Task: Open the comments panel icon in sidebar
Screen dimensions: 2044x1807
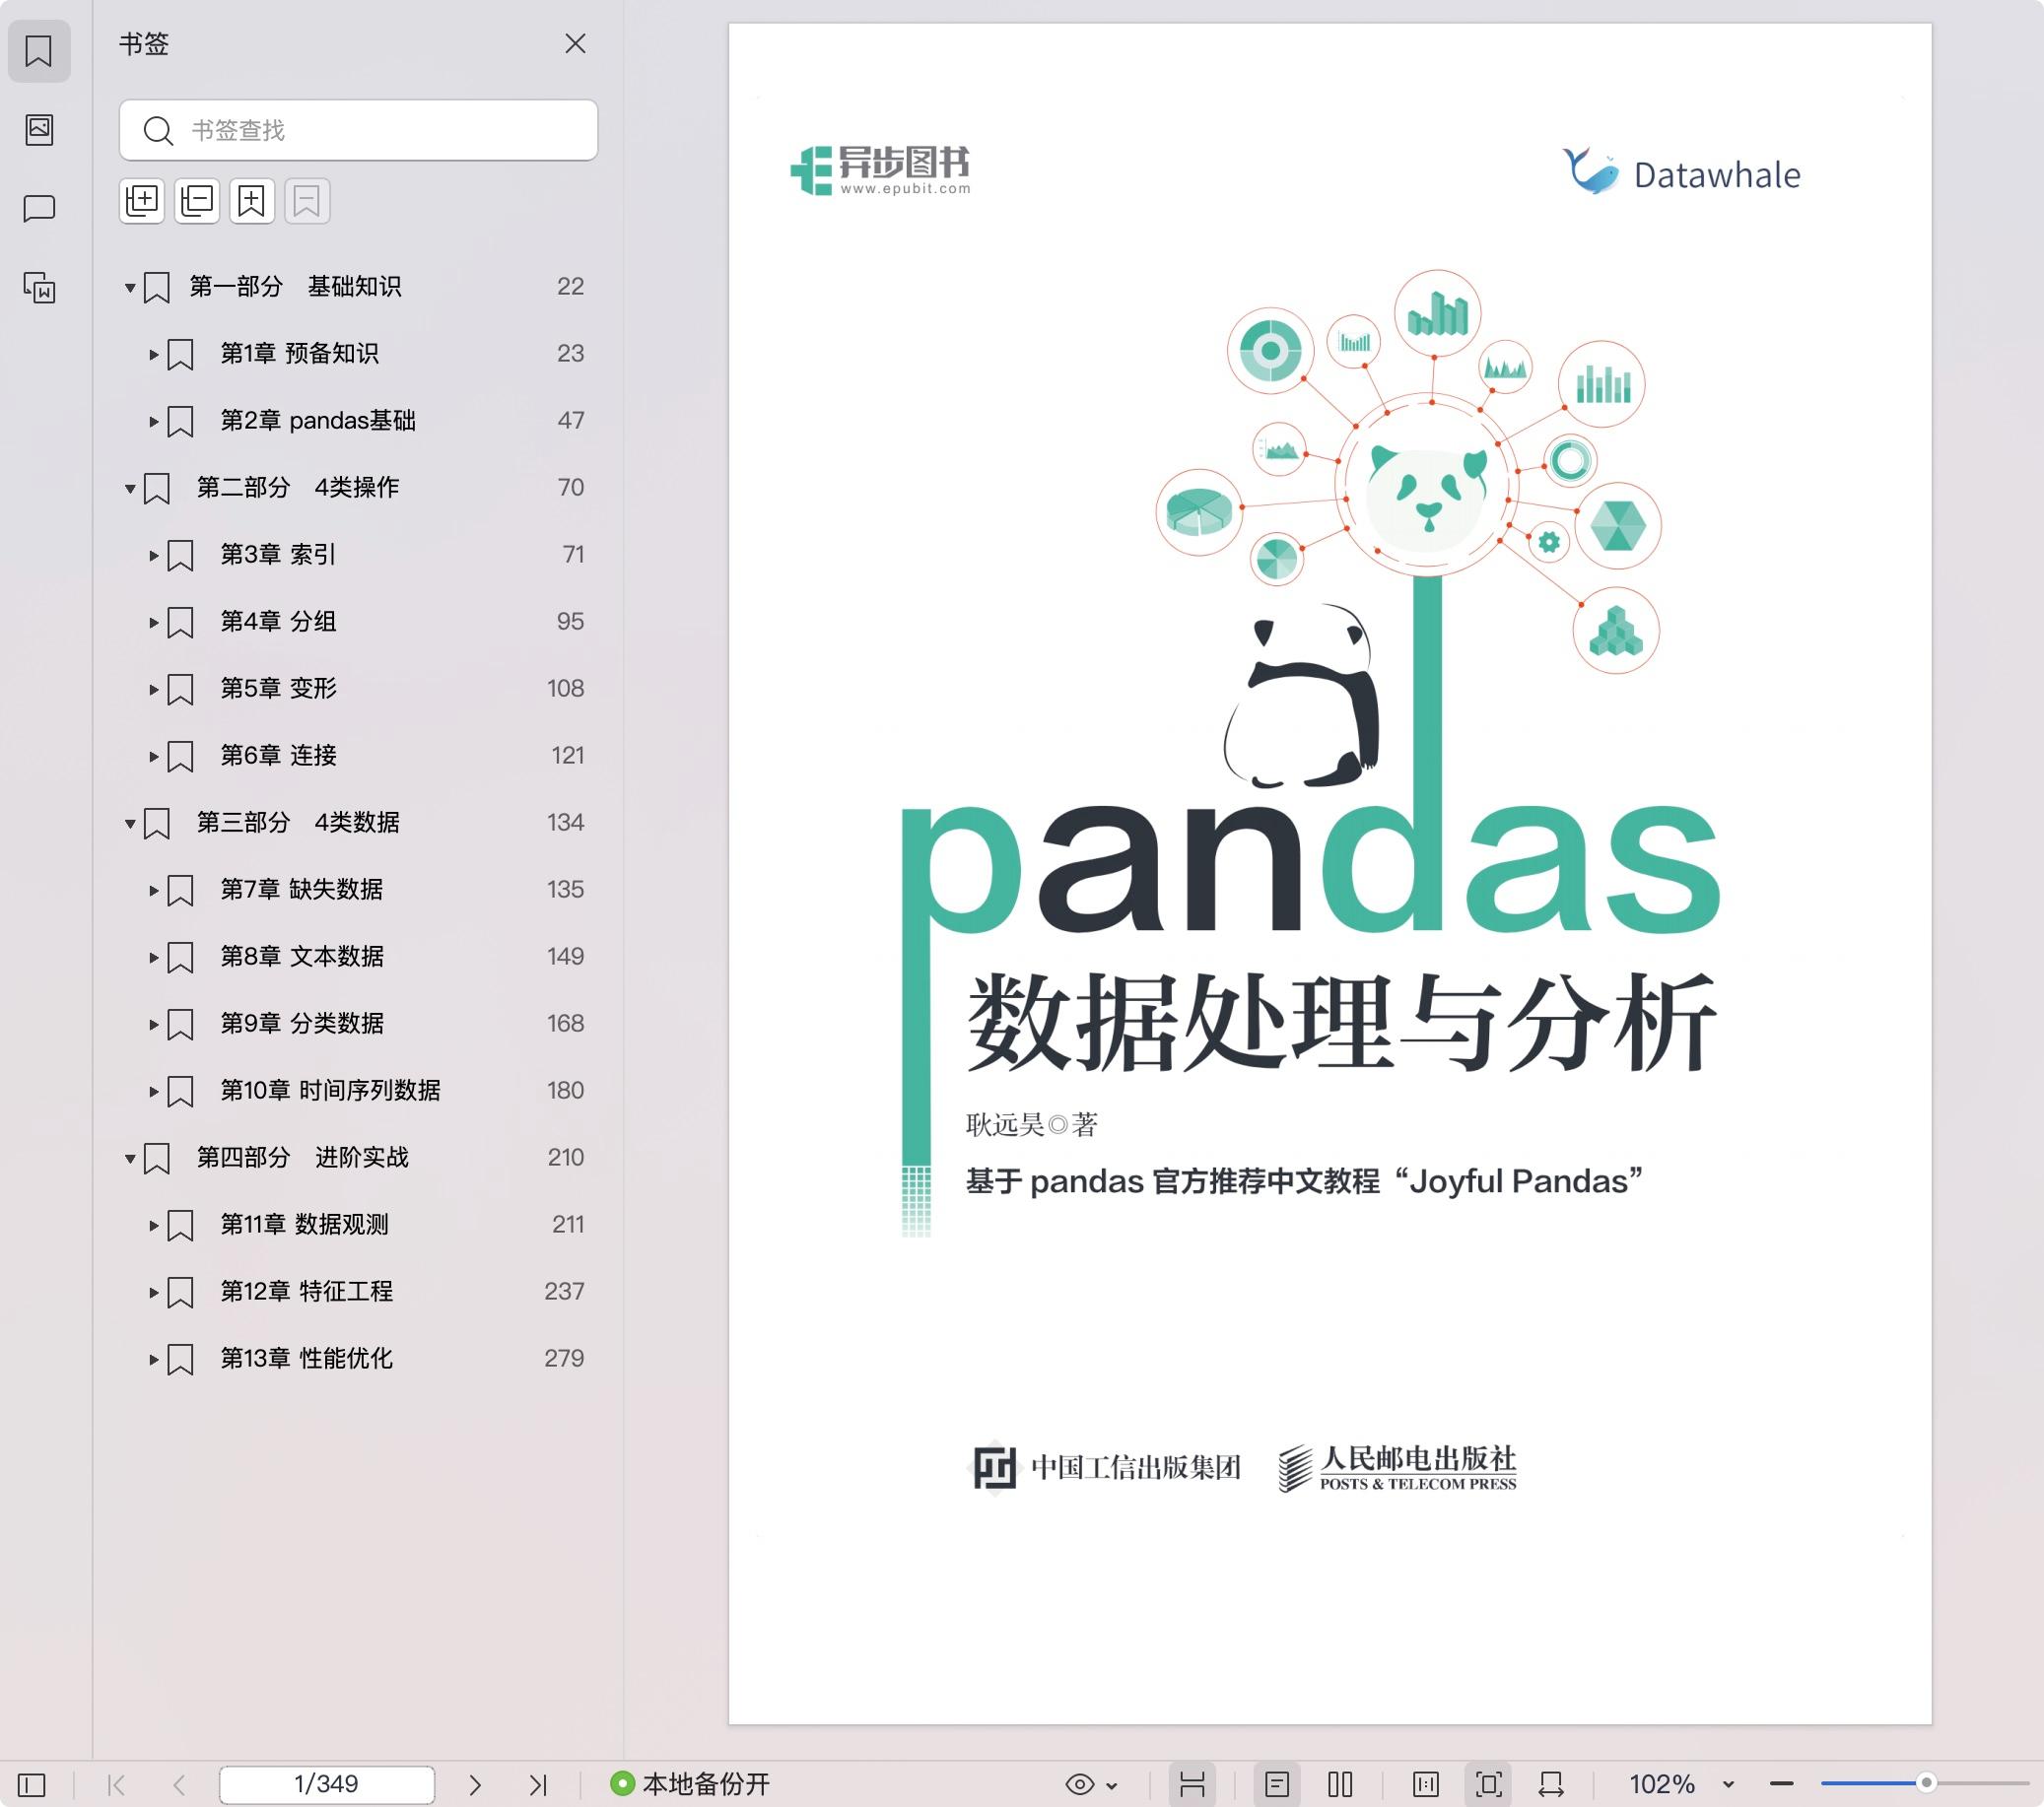Action: (39, 209)
